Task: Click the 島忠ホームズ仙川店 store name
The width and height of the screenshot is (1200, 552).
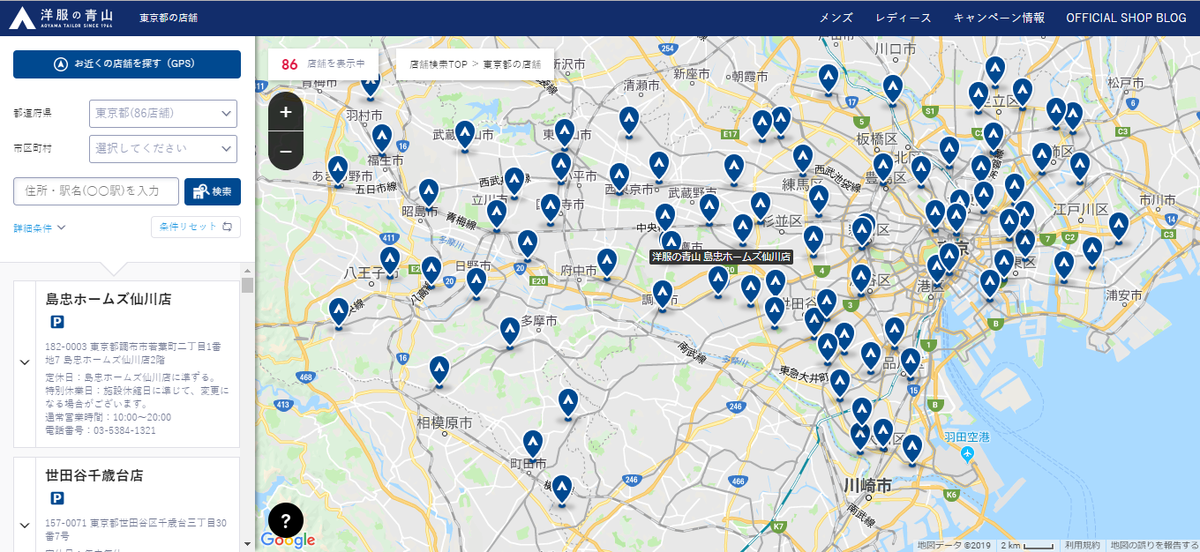Action: (x=108, y=298)
